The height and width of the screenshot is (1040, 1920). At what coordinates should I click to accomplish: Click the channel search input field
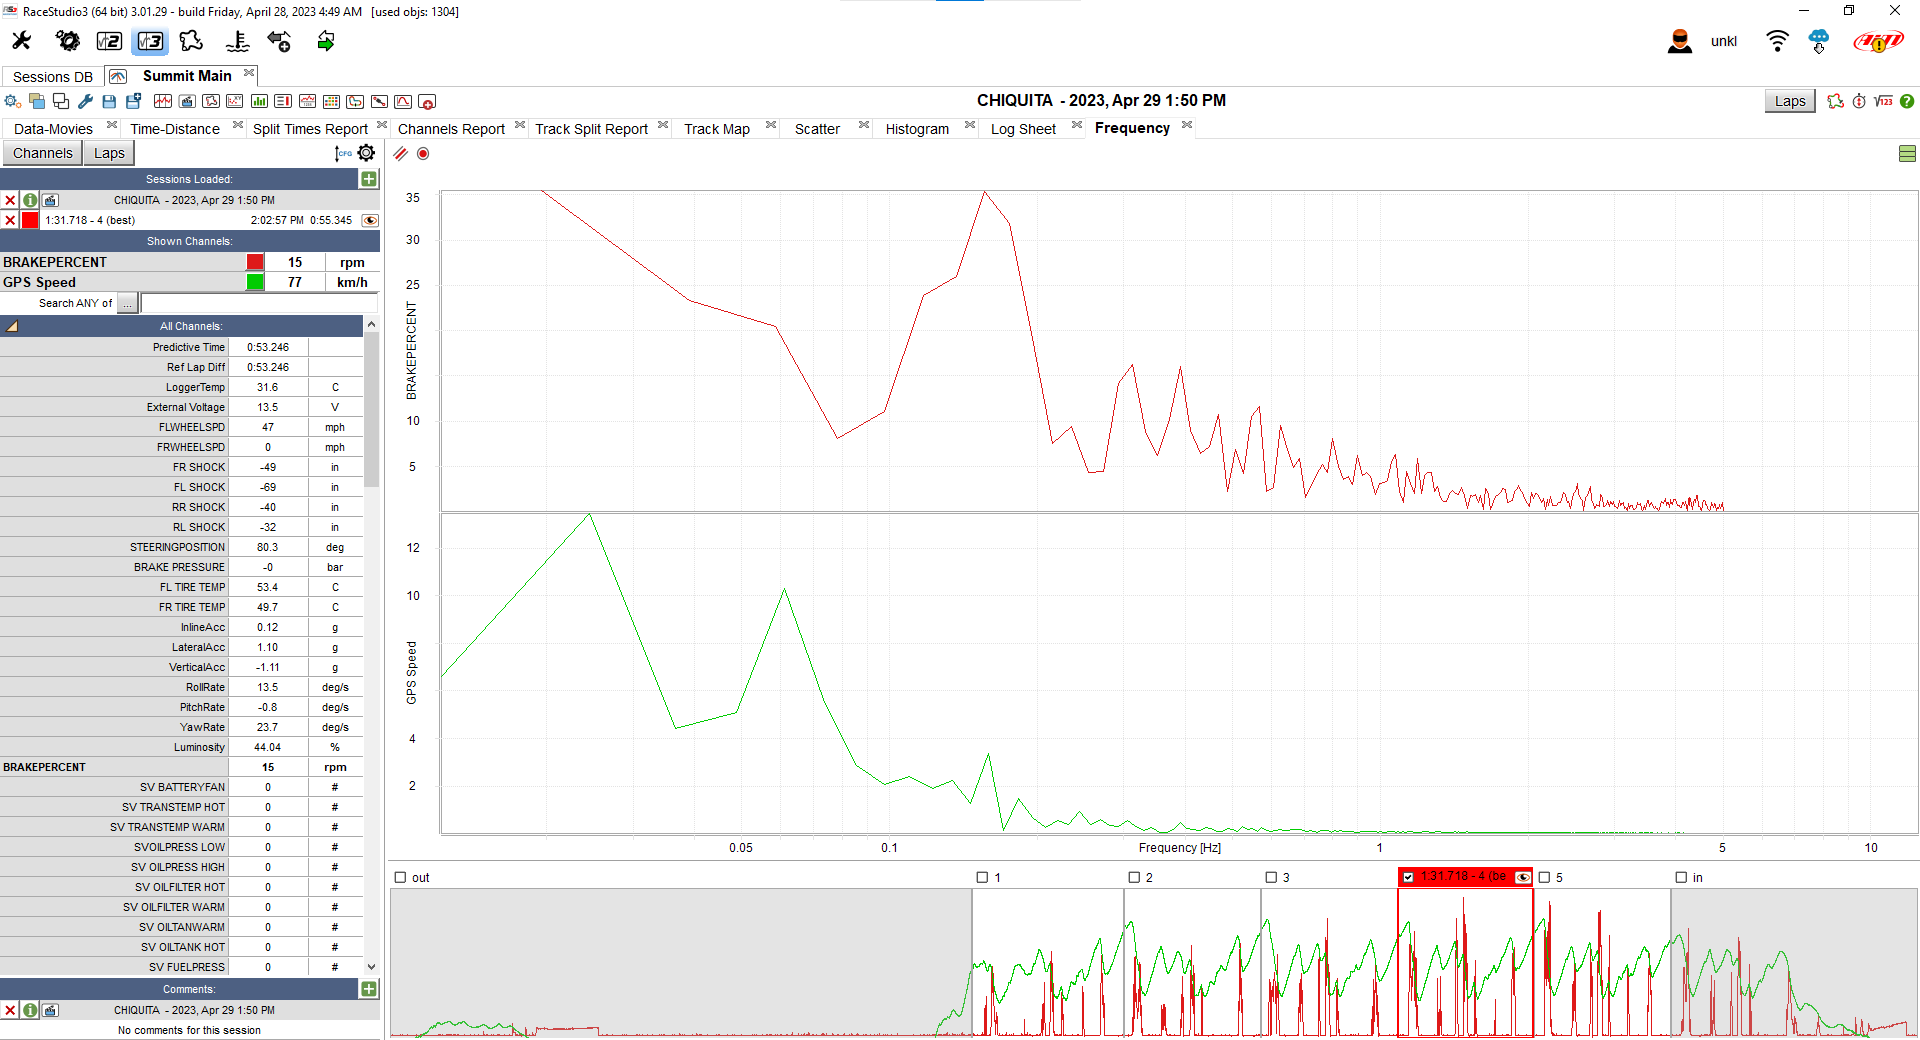(x=259, y=303)
